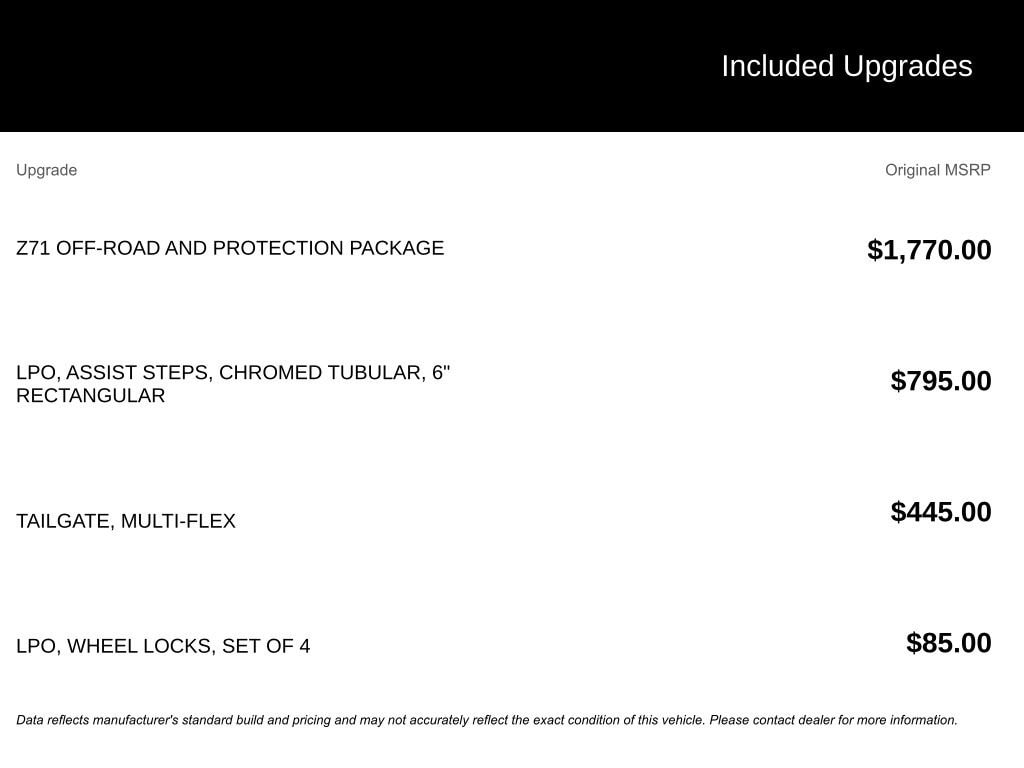Click the words PROTECTION PACKAGE
This screenshot has height=768, width=1024.
(x=328, y=248)
